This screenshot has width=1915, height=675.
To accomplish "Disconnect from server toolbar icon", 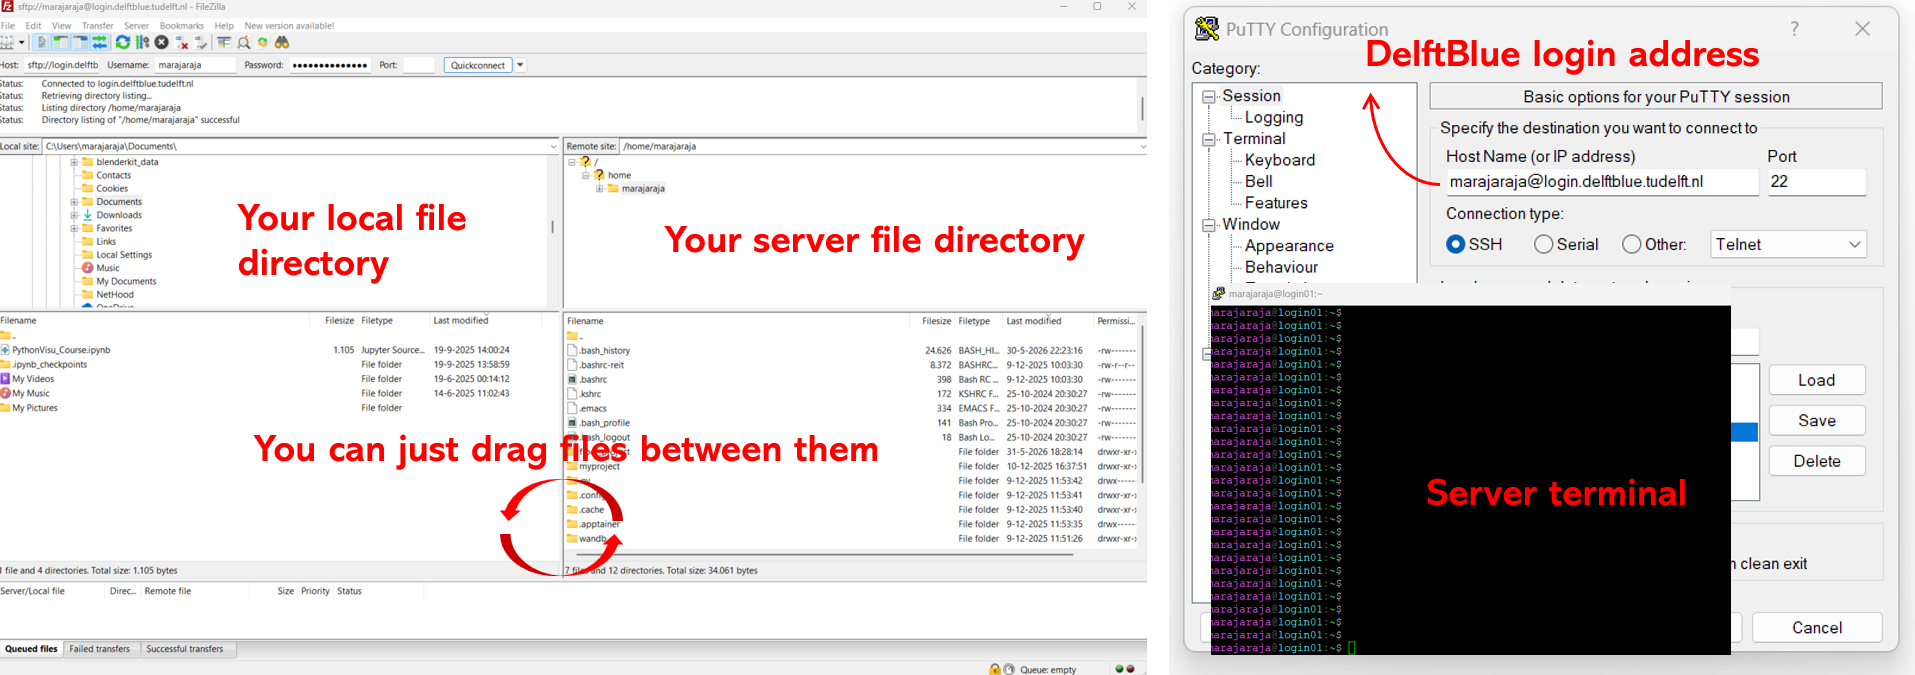I will pyautogui.click(x=181, y=42).
